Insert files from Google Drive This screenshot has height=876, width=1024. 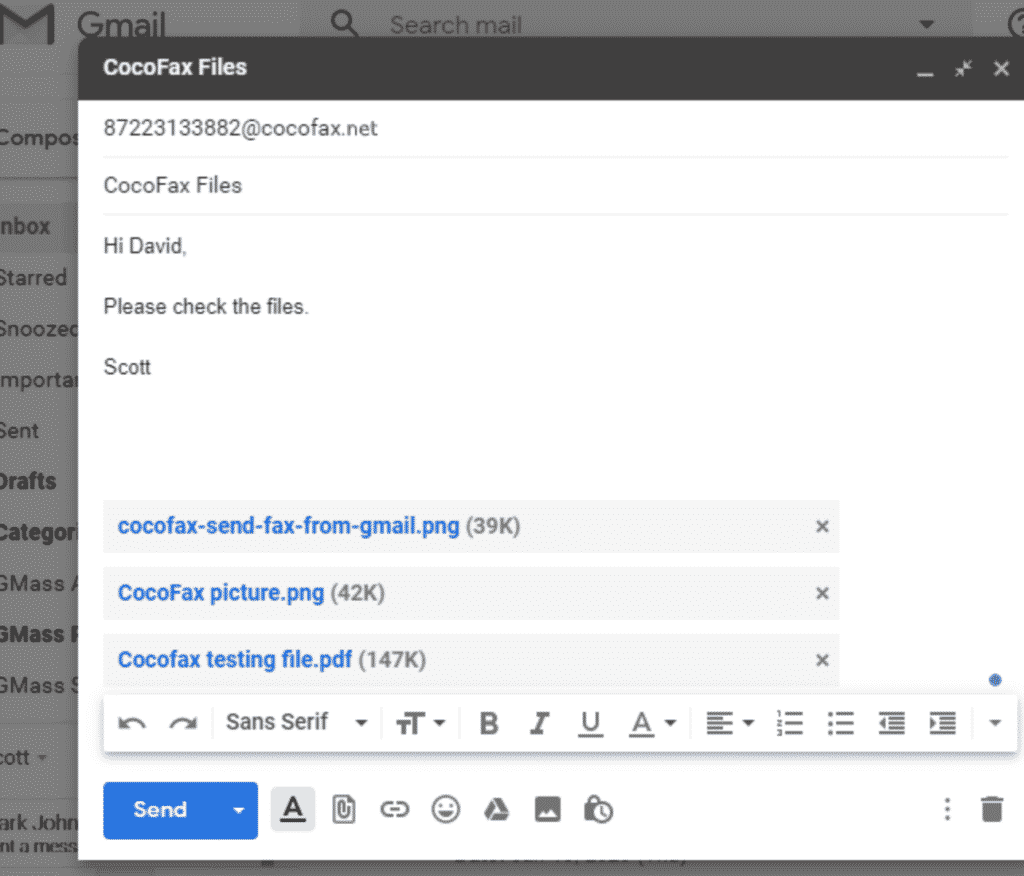coord(497,810)
